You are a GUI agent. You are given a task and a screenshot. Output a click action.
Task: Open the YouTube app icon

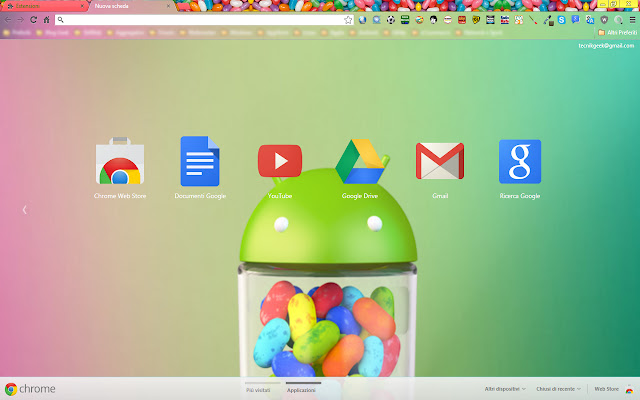point(280,161)
